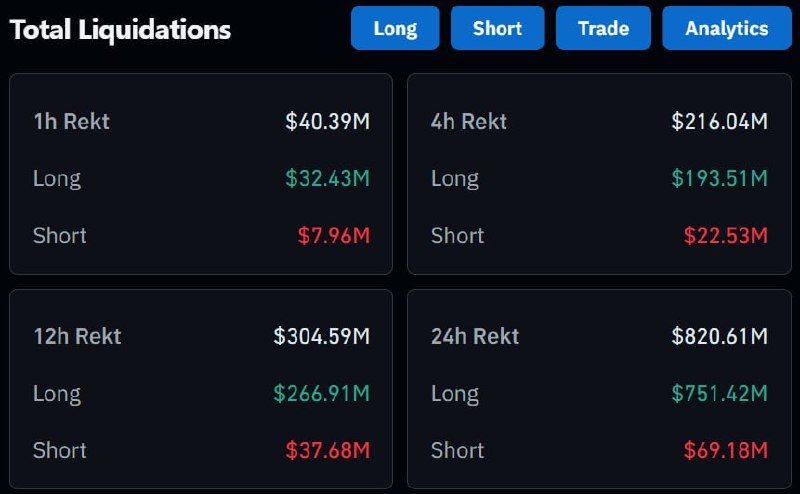Open the Analytics button
The image size is (800, 494).
[x=727, y=28]
